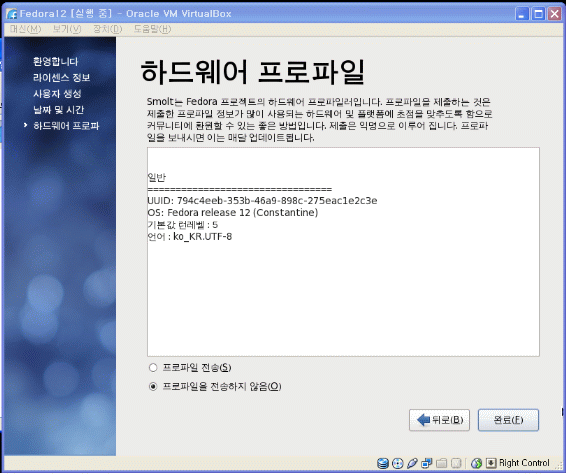Click the 뒤로(B) back button
Viewport: 567px width, 474px height.
(x=439, y=420)
